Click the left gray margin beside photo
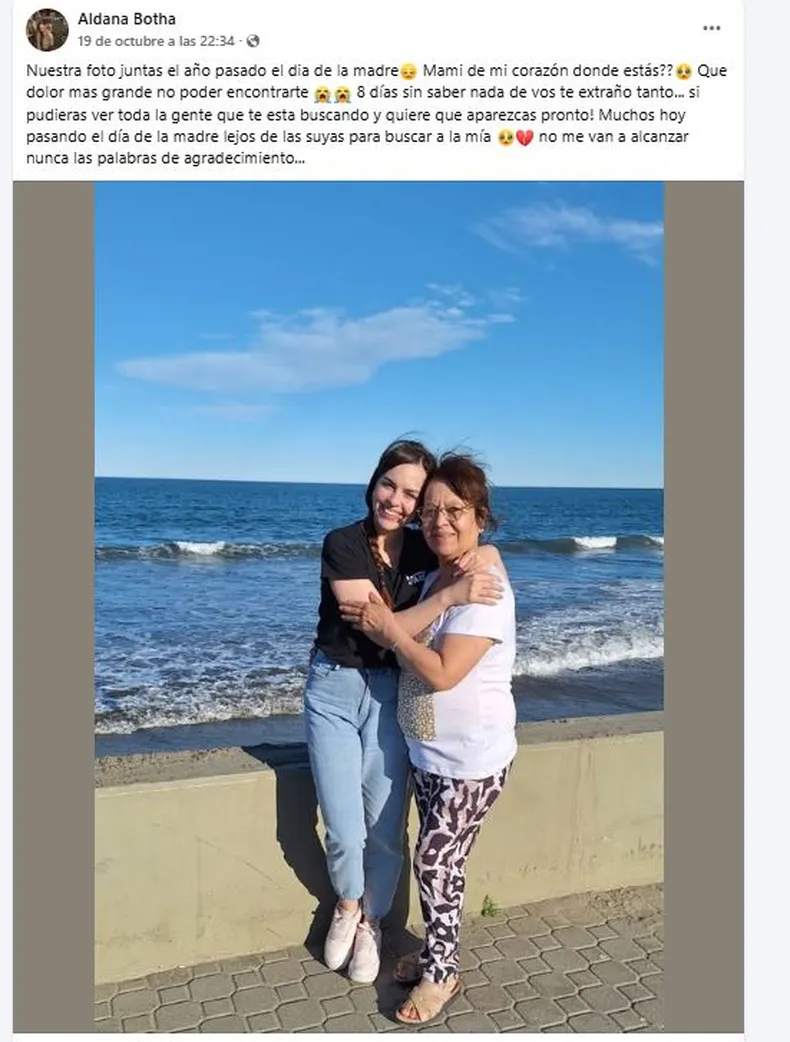790x1042 pixels. point(54,606)
